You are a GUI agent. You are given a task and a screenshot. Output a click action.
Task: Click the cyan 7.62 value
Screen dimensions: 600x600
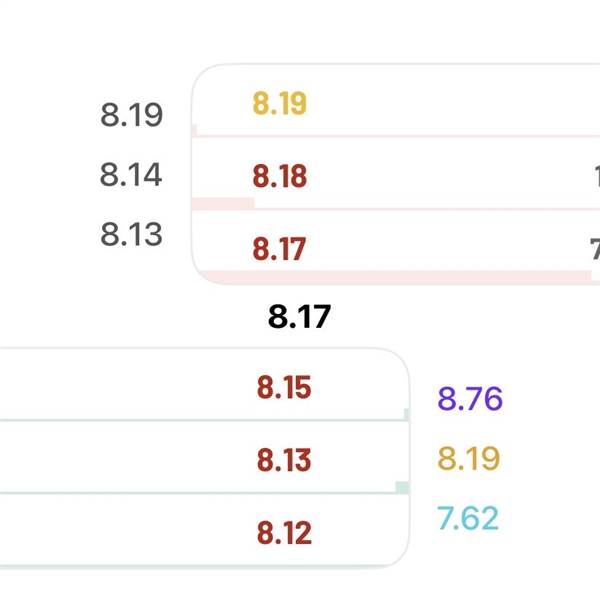(x=467, y=519)
